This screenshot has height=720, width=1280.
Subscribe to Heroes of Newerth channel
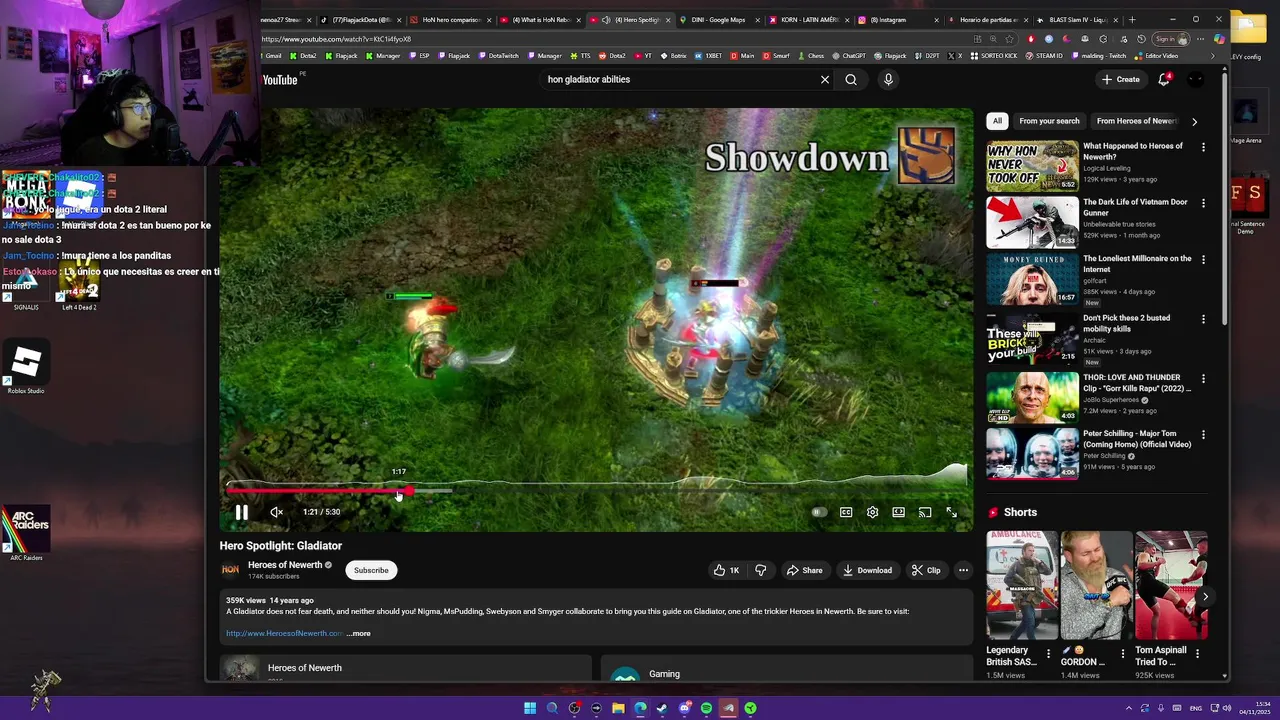[371, 570]
